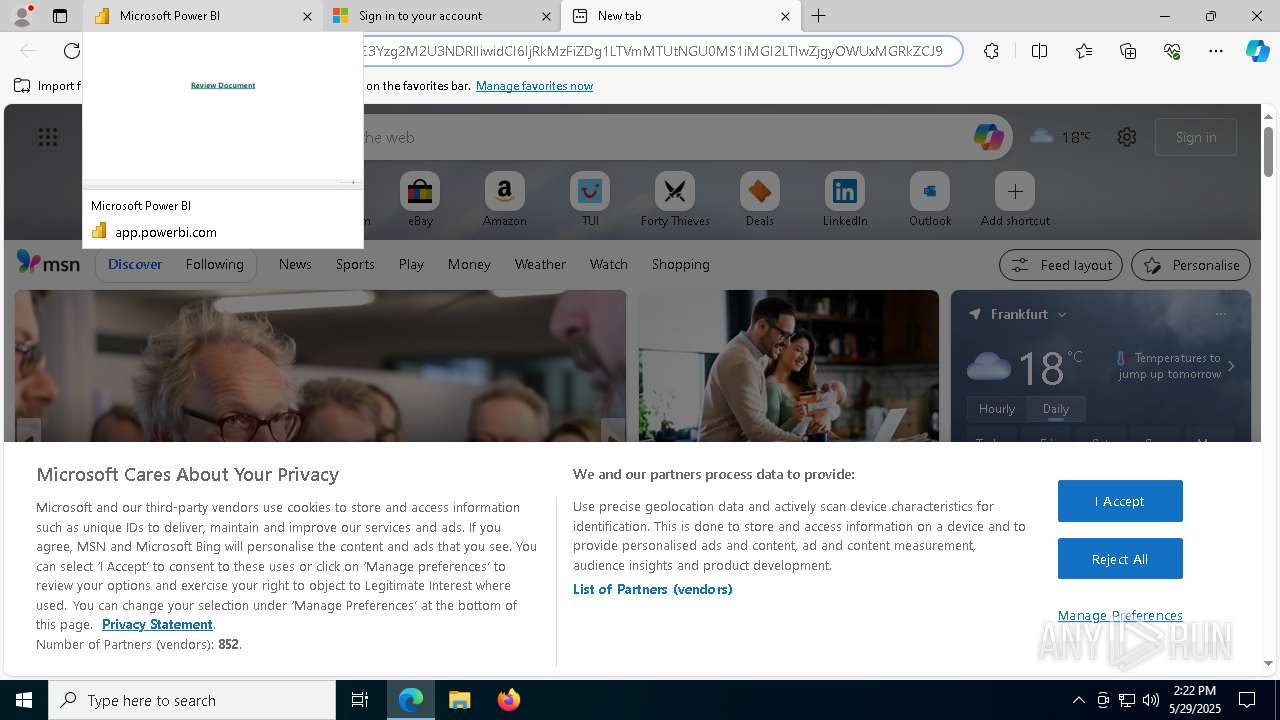
Task: Open the Money category
Action: pyautogui.click(x=469, y=264)
